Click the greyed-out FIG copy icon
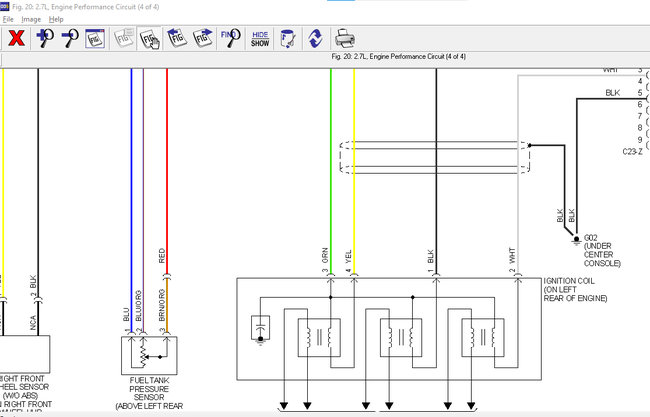 [124, 38]
